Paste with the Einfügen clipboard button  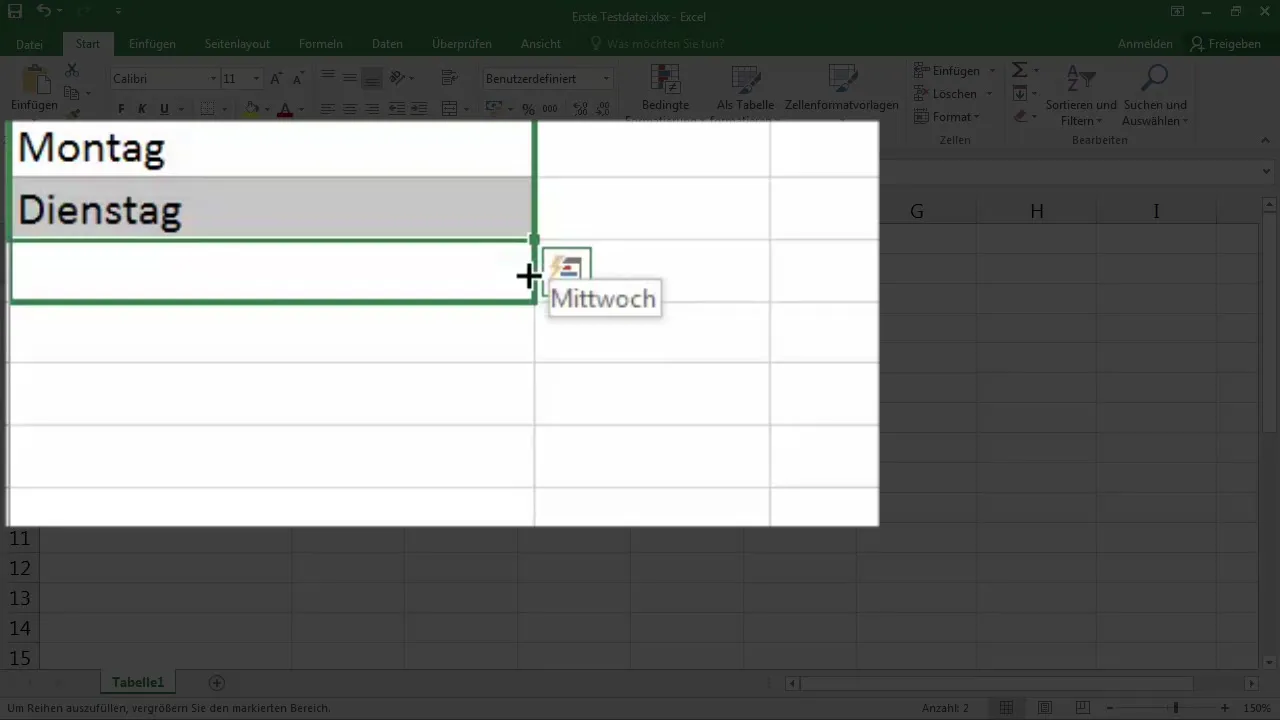pyautogui.click(x=34, y=88)
